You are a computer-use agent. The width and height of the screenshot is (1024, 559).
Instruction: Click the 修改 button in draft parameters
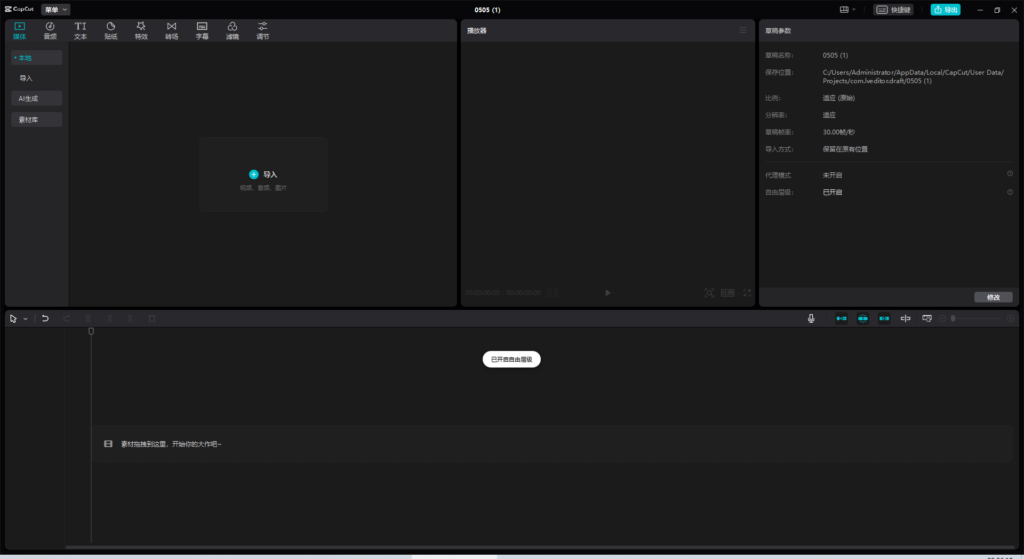tap(993, 297)
